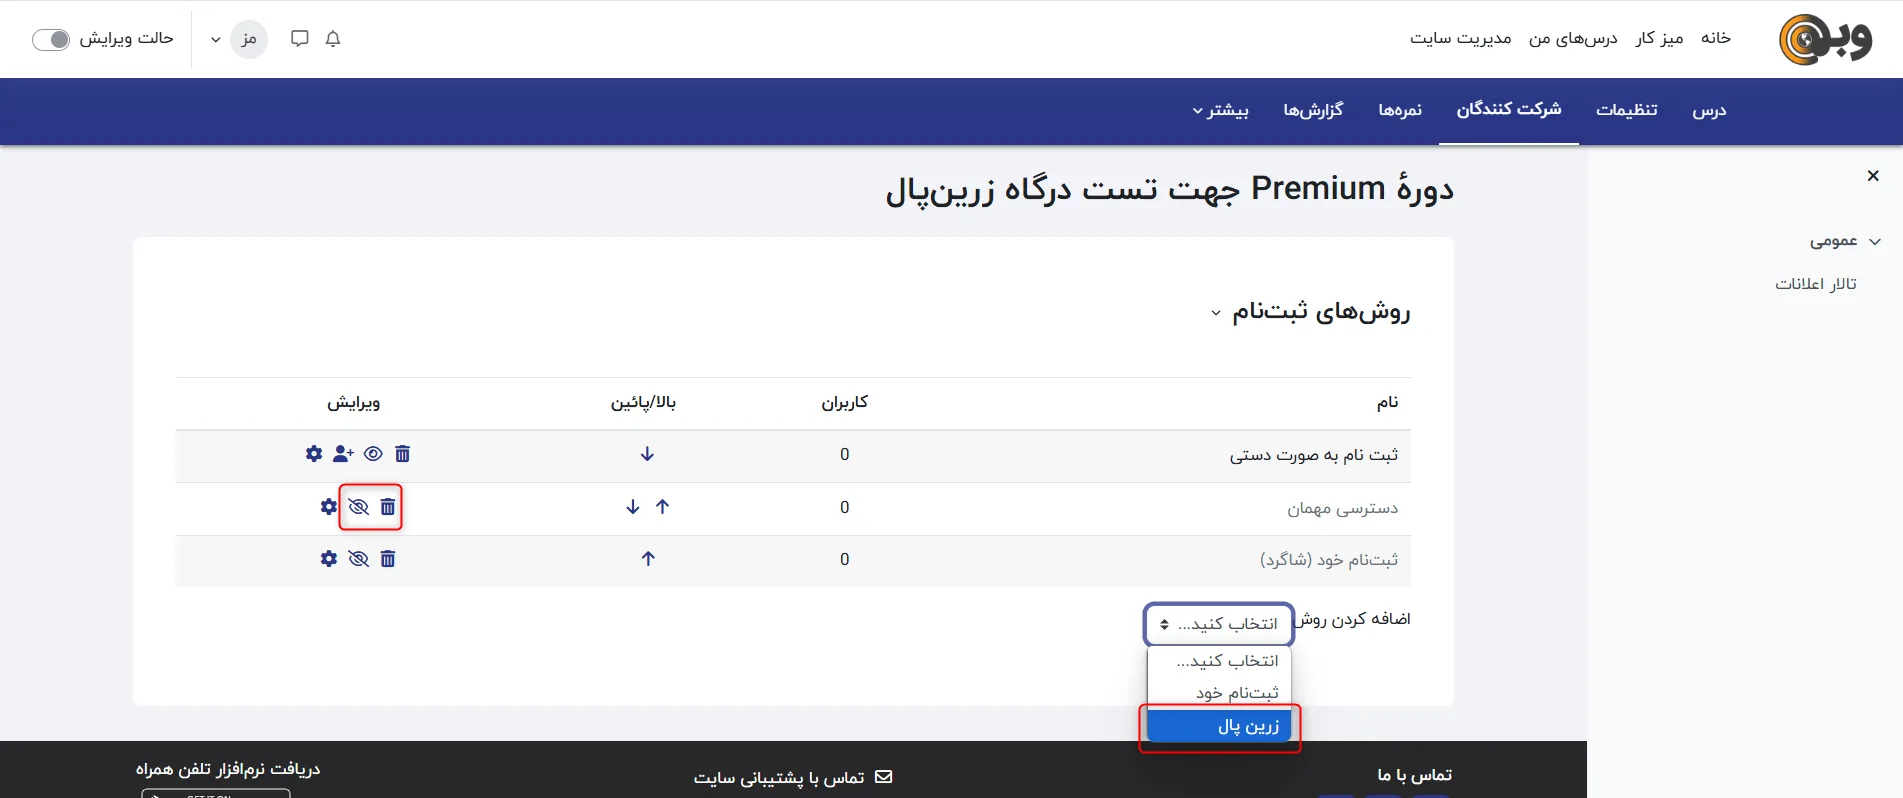Screen dimensions: 1903x798
Task: Close the course index sidebar drawer
Action: coord(1873,176)
